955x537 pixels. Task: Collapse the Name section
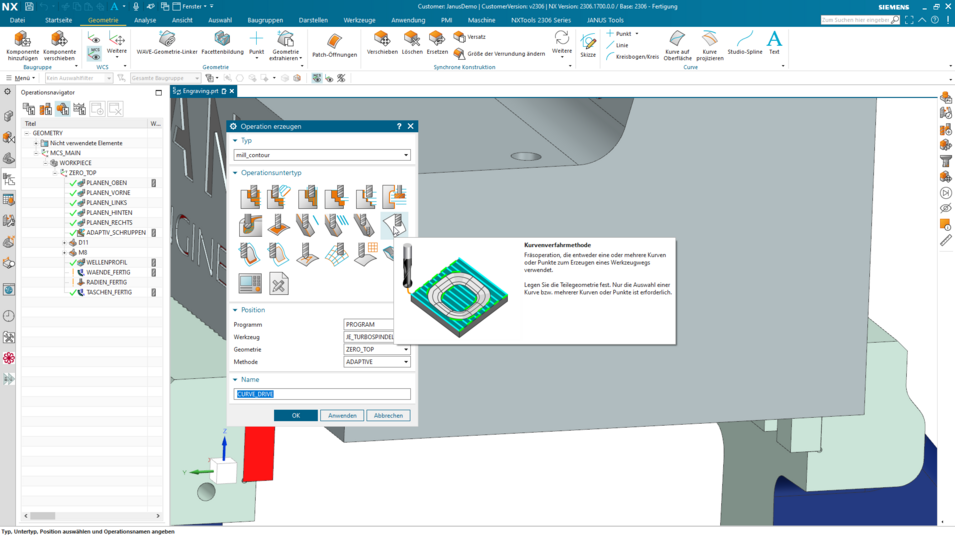point(236,379)
